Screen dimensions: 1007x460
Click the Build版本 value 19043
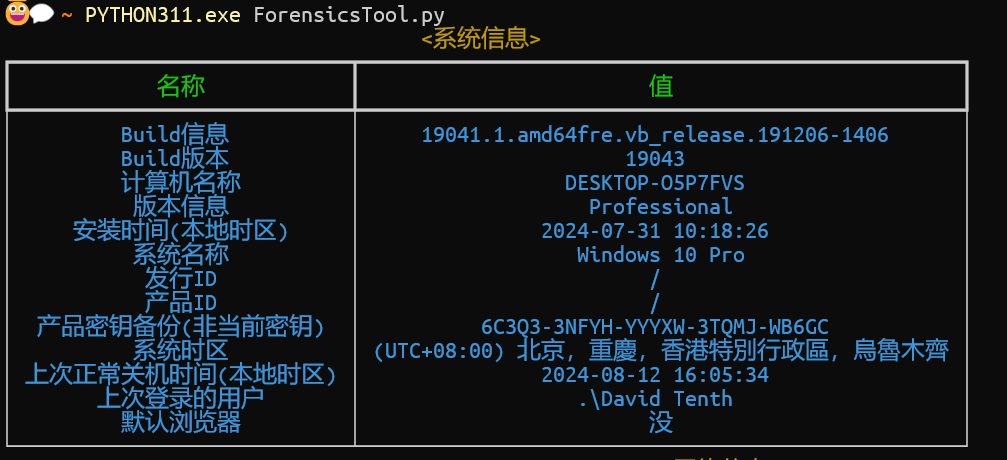click(655, 159)
